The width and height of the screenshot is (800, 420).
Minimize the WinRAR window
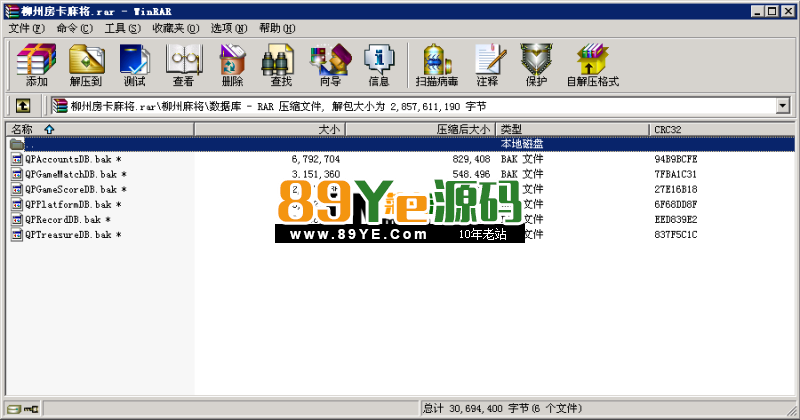click(x=758, y=11)
